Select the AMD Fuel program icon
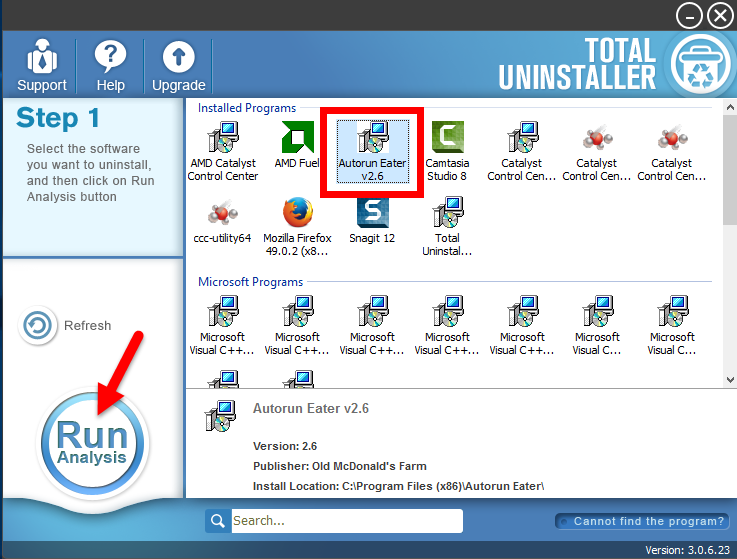This screenshot has width=737, height=559. (297, 144)
